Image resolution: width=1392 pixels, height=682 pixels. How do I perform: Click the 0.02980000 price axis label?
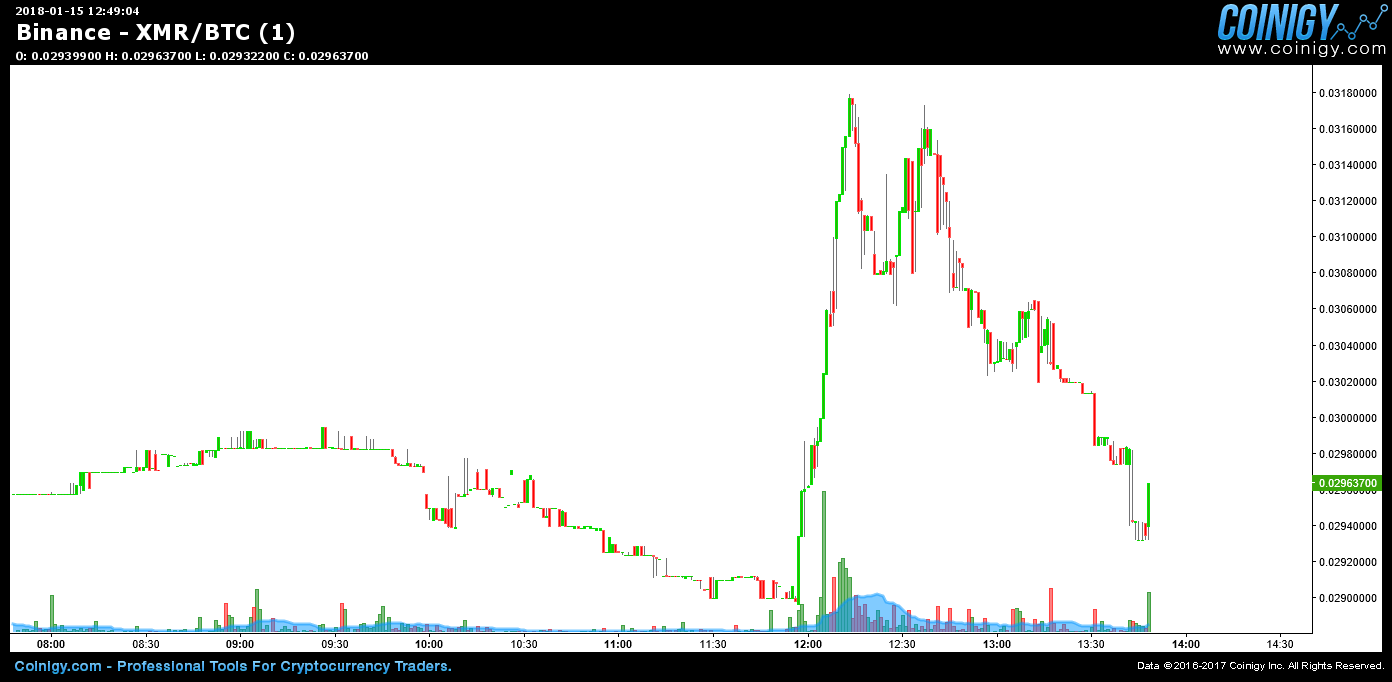tap(1350, 454)
